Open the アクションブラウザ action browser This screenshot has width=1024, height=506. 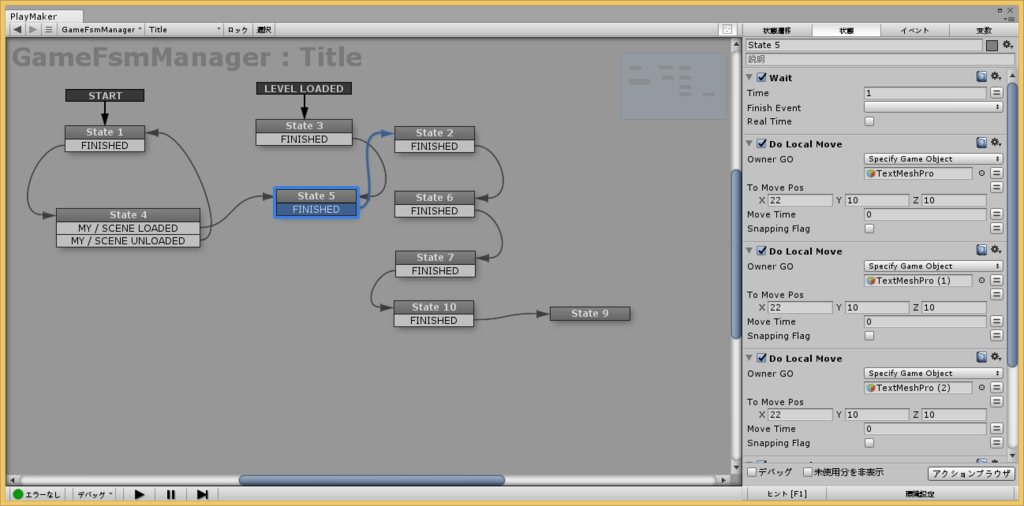[x=971, y=473]
